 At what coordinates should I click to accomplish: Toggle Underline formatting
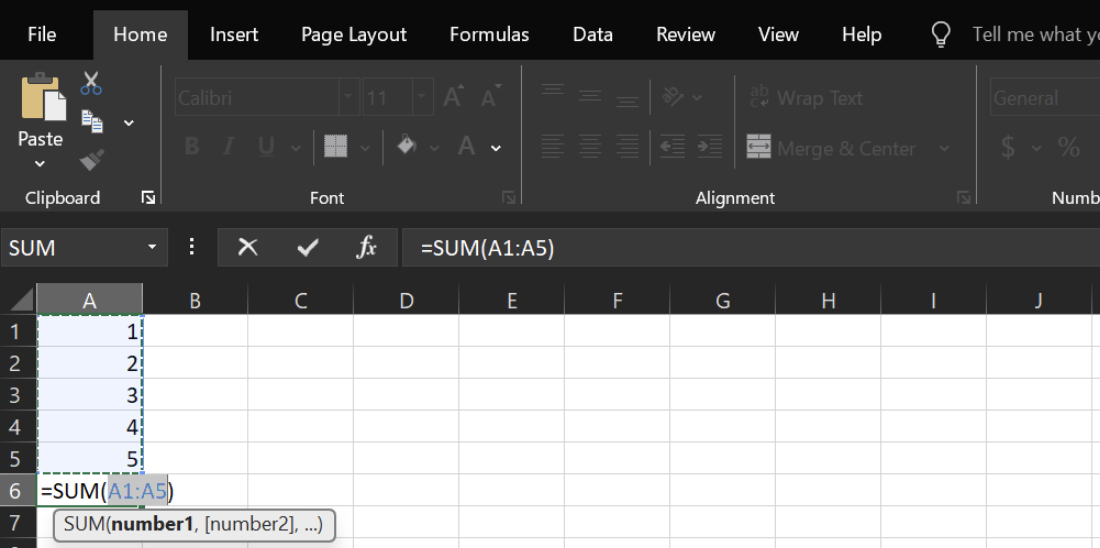click(266, 147)
